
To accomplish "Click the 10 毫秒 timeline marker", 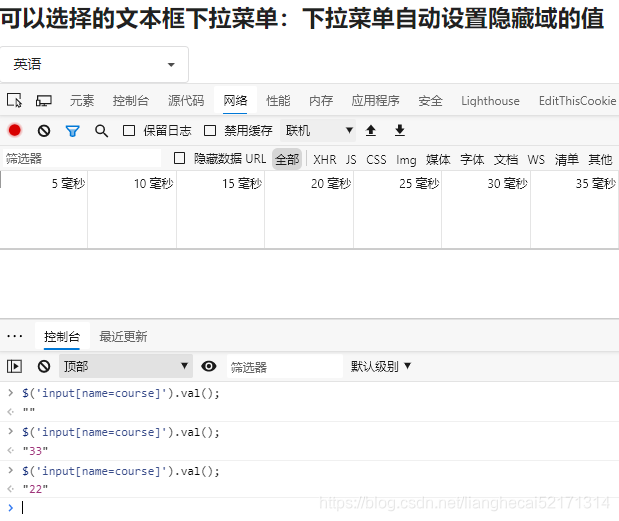I will [154, 183].
